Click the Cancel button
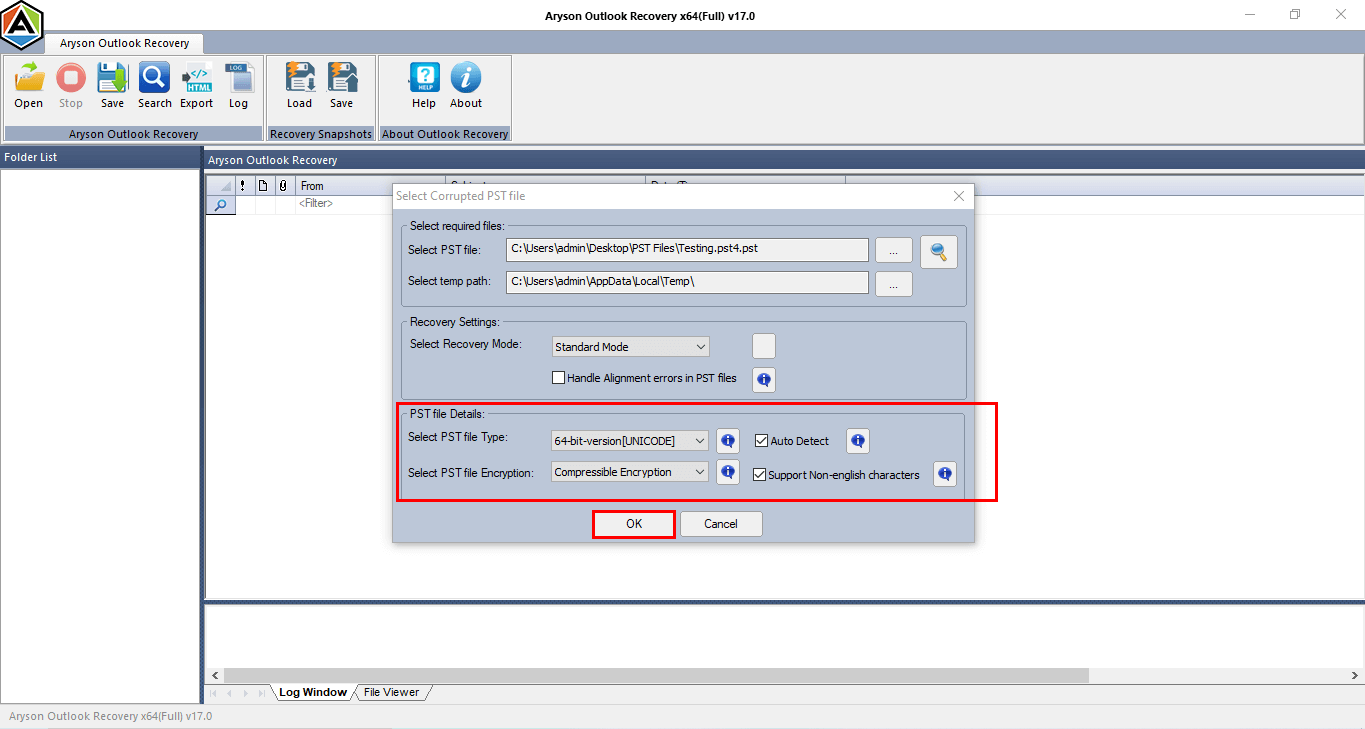1365x729 pixels. click(x=721, y=524)
